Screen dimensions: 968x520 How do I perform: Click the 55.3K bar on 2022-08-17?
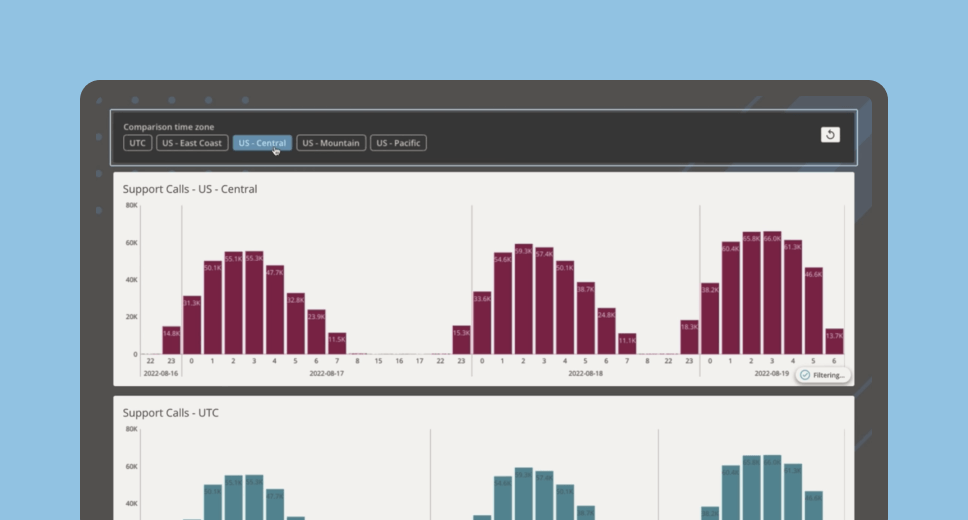click(254, 303)
